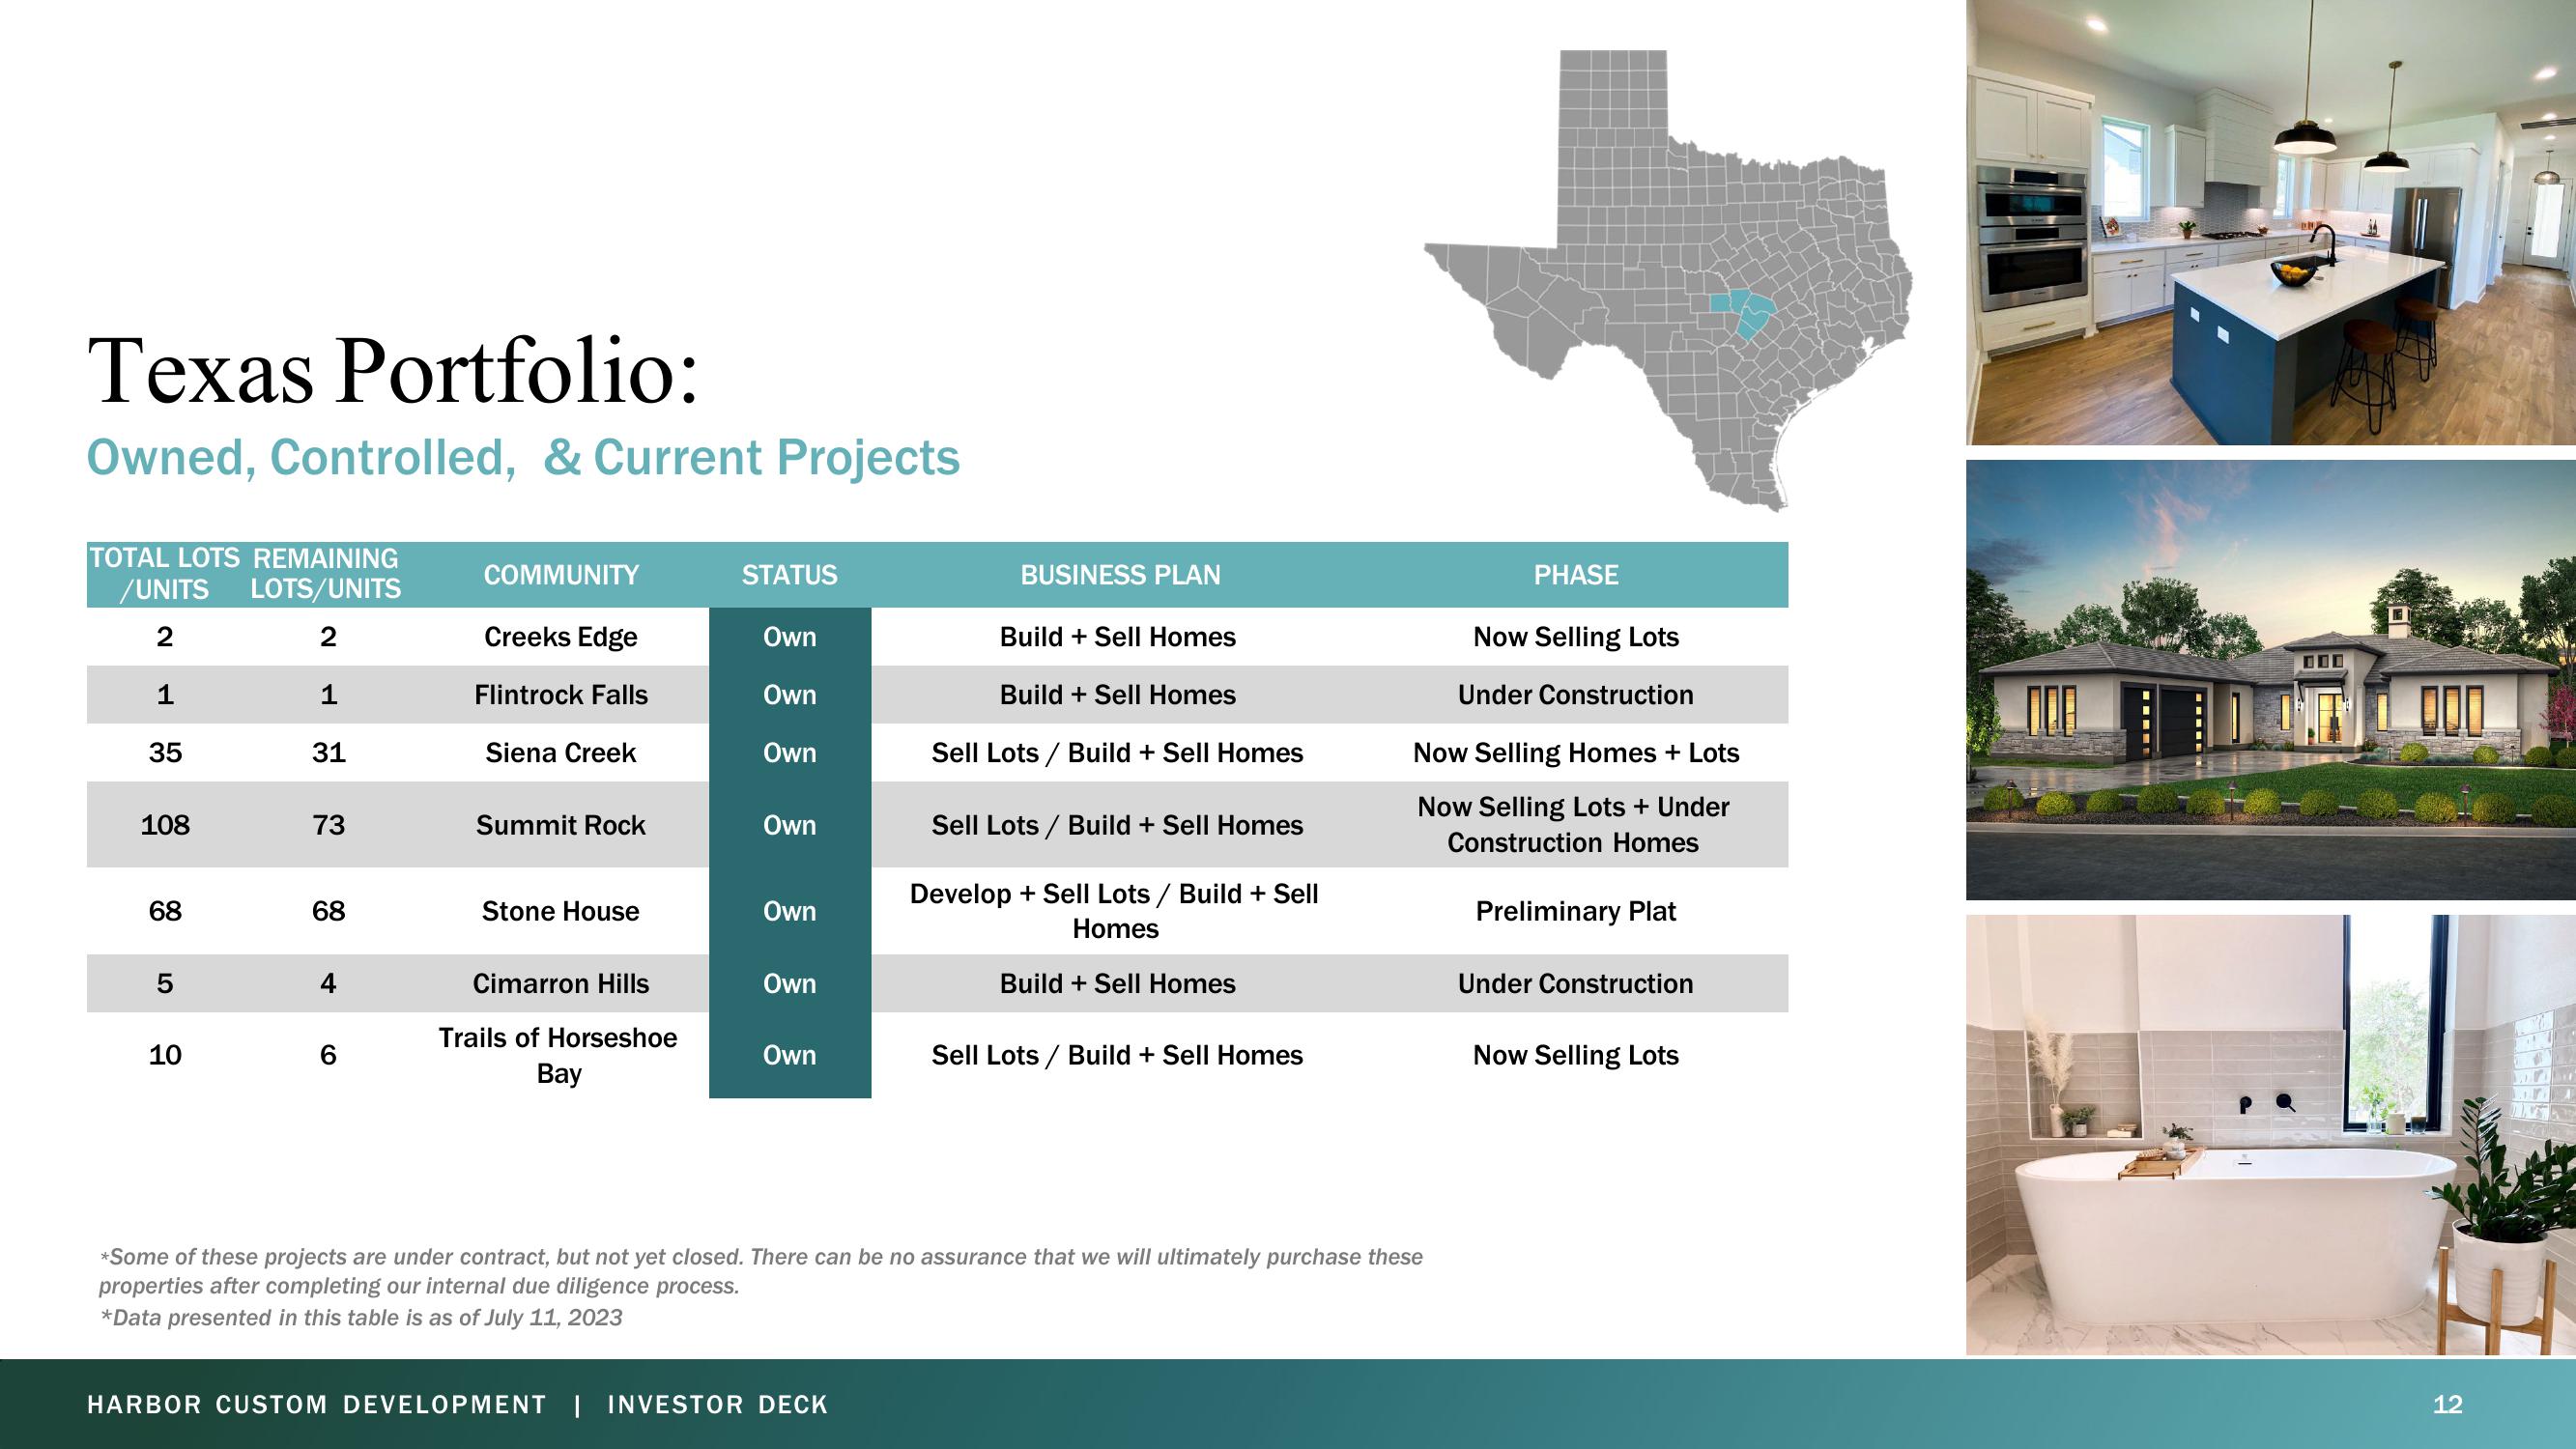Select the Summit Rock Own status badge
Image resolution: width=2576 pixels, height=1449 pixels.
(789, 823)
